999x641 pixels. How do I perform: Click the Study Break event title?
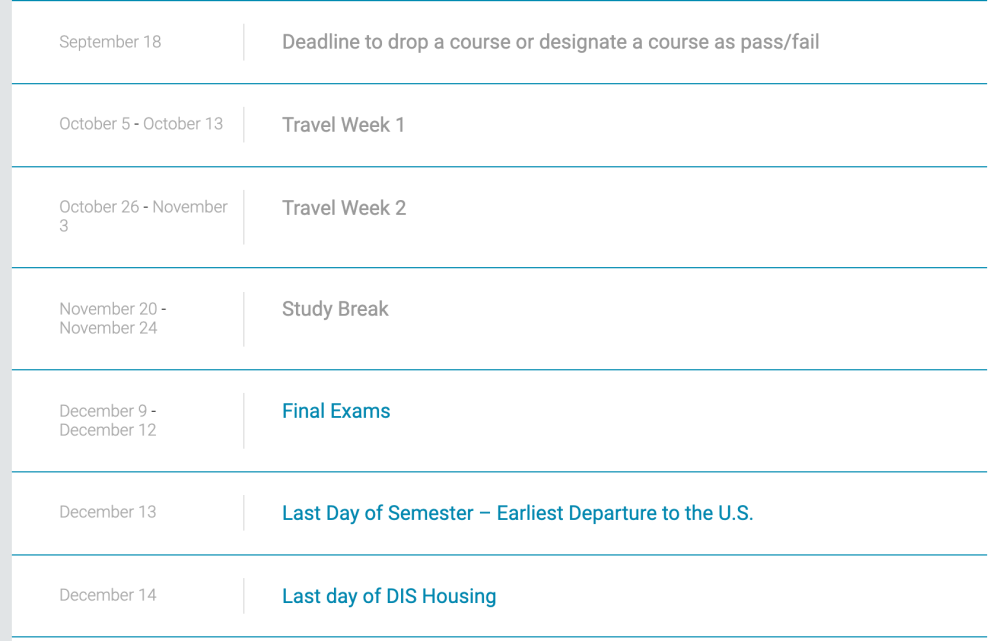335,310
